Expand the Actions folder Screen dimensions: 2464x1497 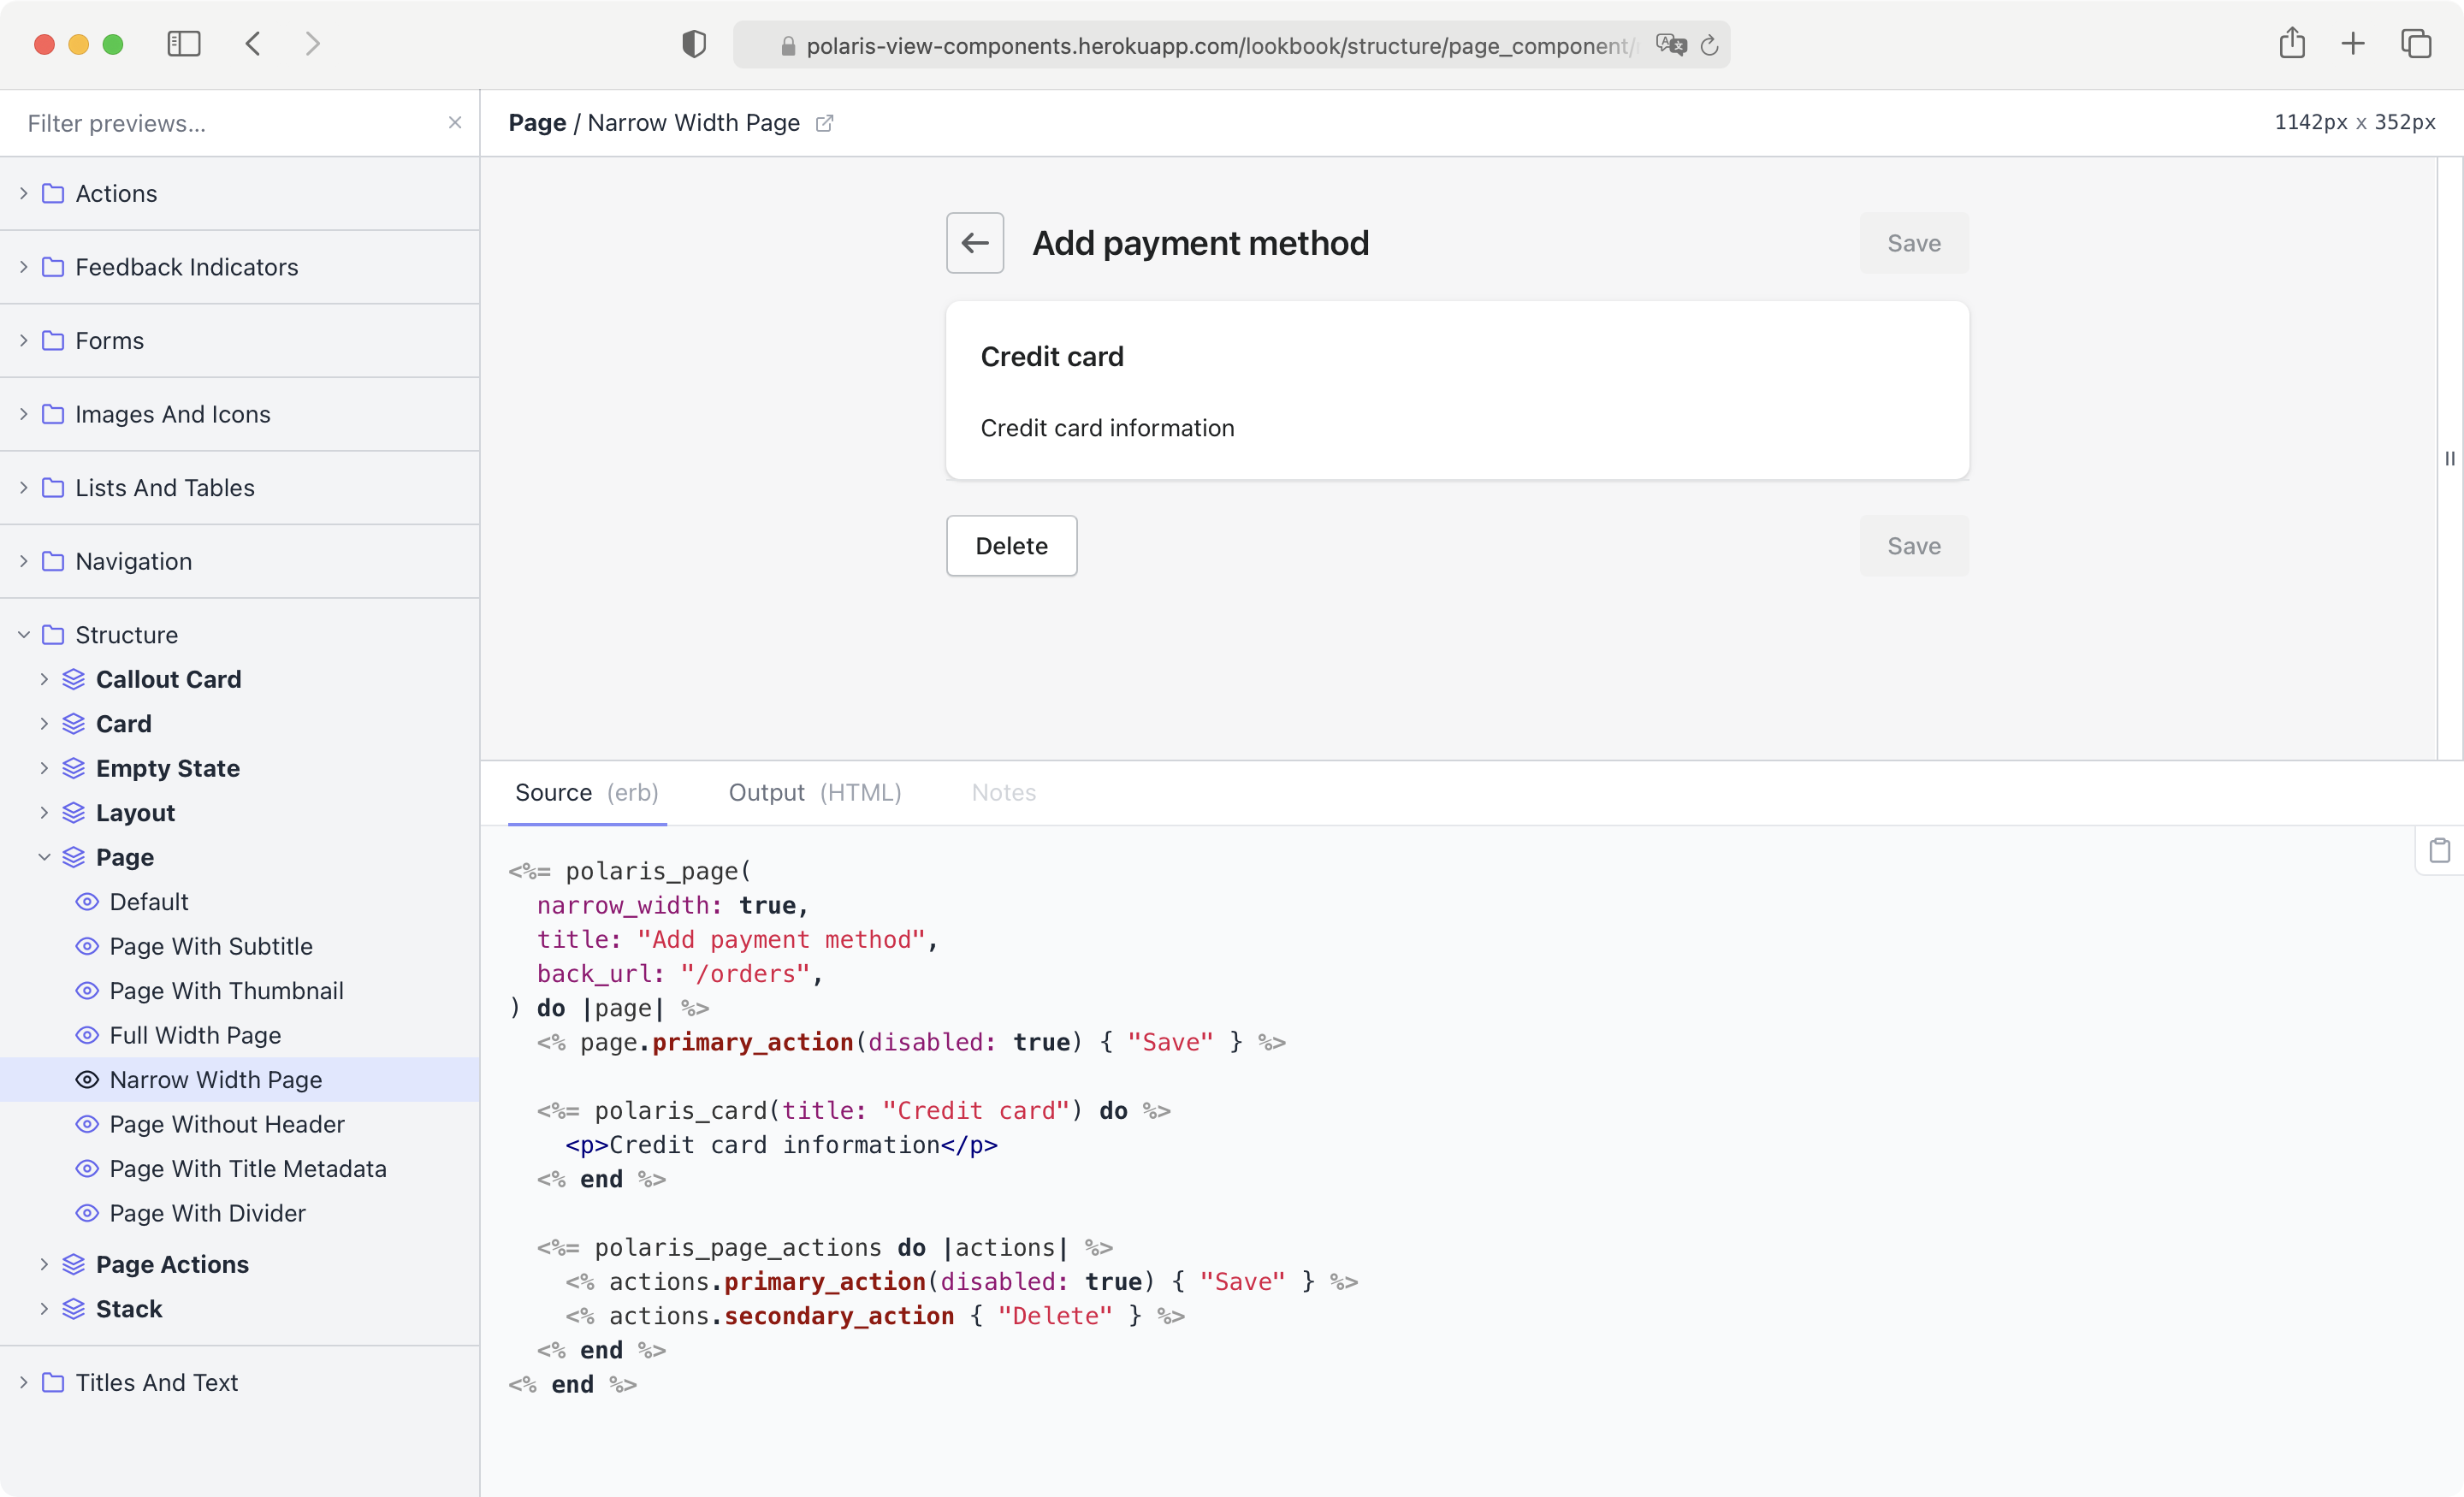(116, 193)
